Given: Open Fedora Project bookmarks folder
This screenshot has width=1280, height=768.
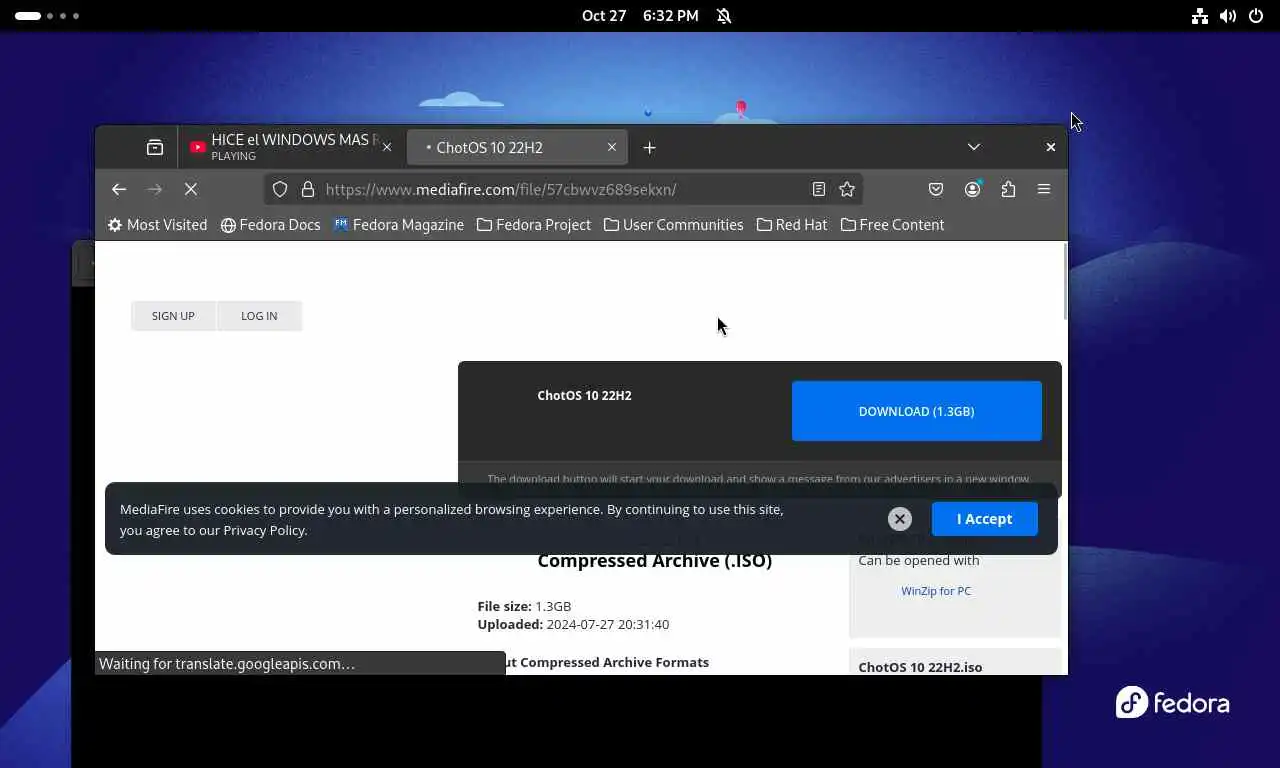Looking at the screenshot, I should (x=534, y=225).
